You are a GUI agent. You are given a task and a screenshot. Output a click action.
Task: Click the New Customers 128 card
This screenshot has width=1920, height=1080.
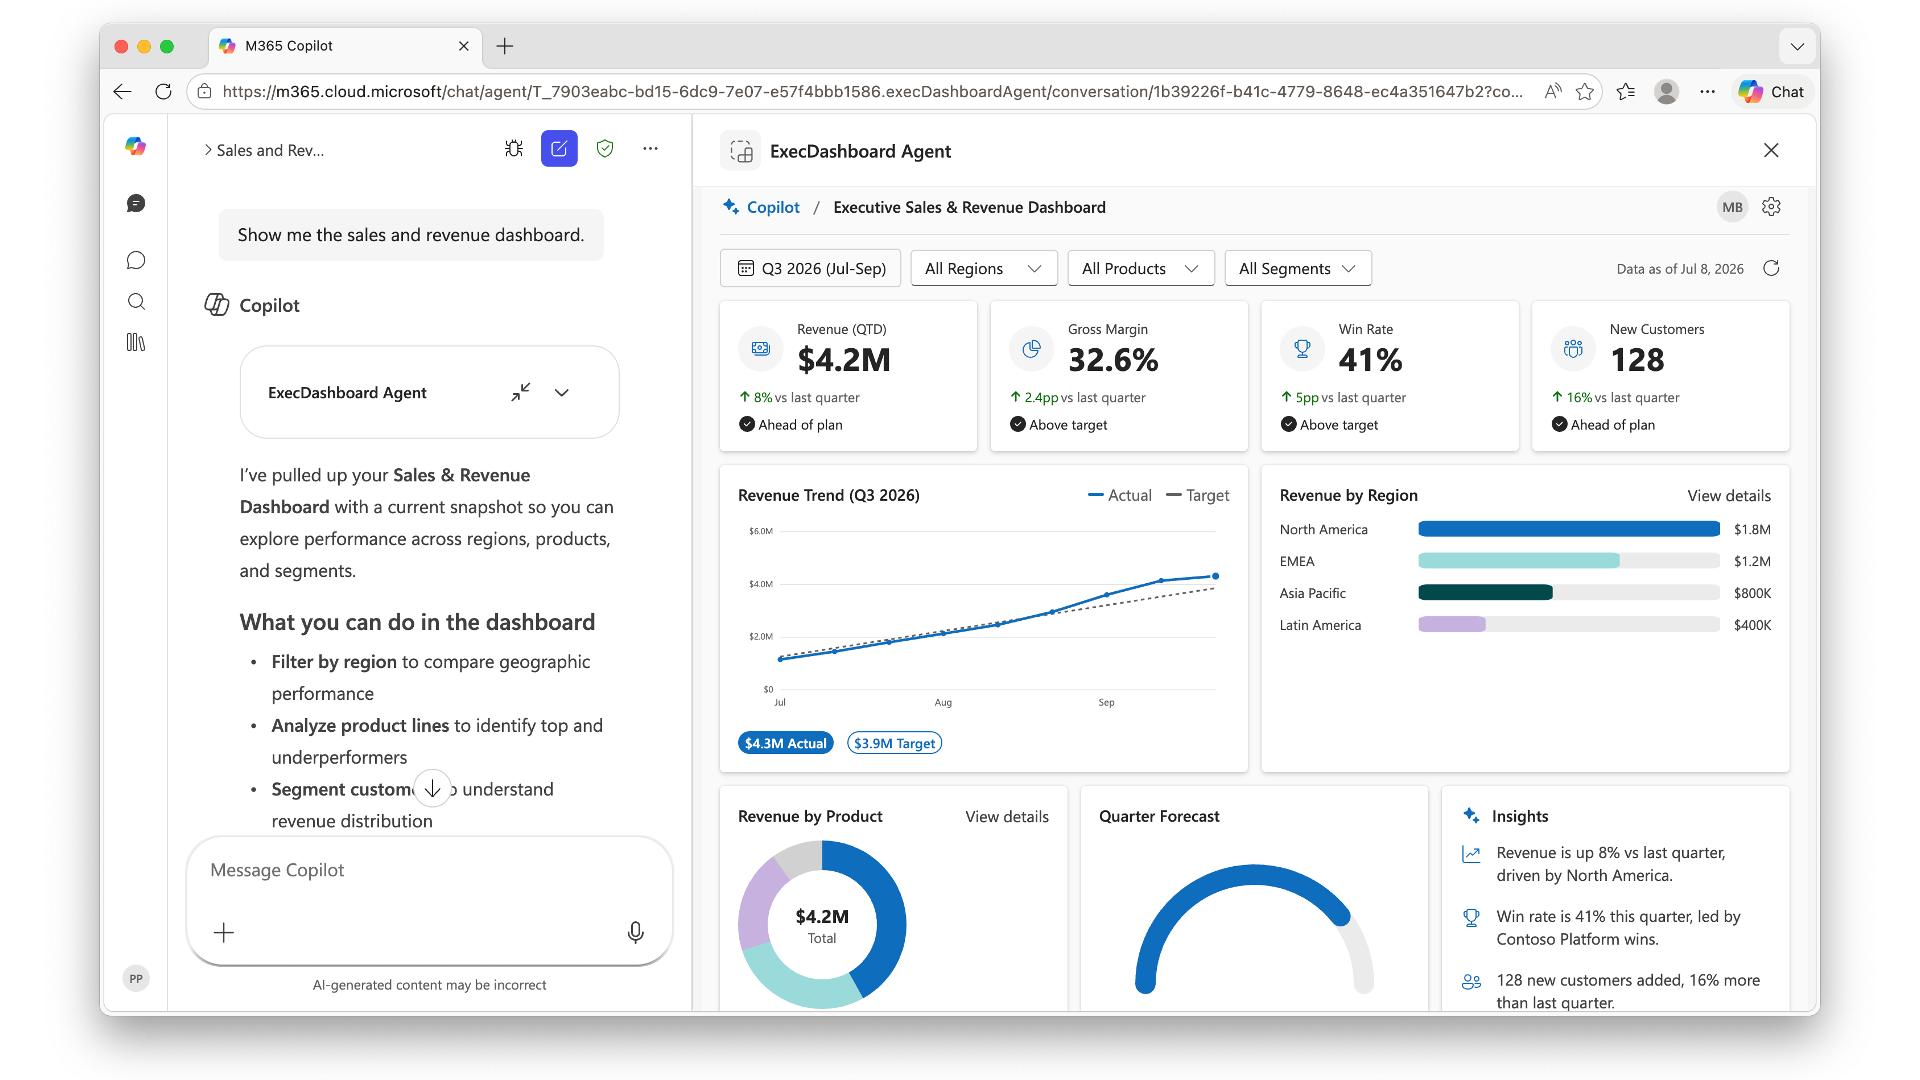pyautogui.click(x=1661, y=376)
